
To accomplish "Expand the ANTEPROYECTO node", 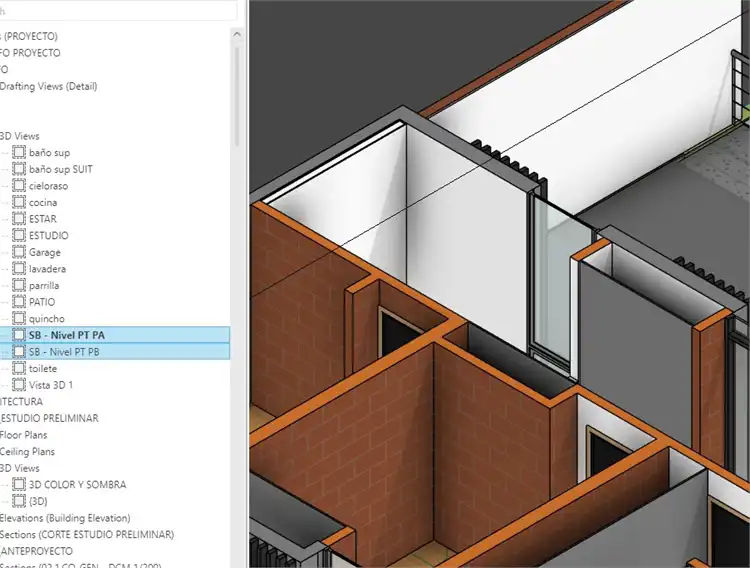I will 36,551.
